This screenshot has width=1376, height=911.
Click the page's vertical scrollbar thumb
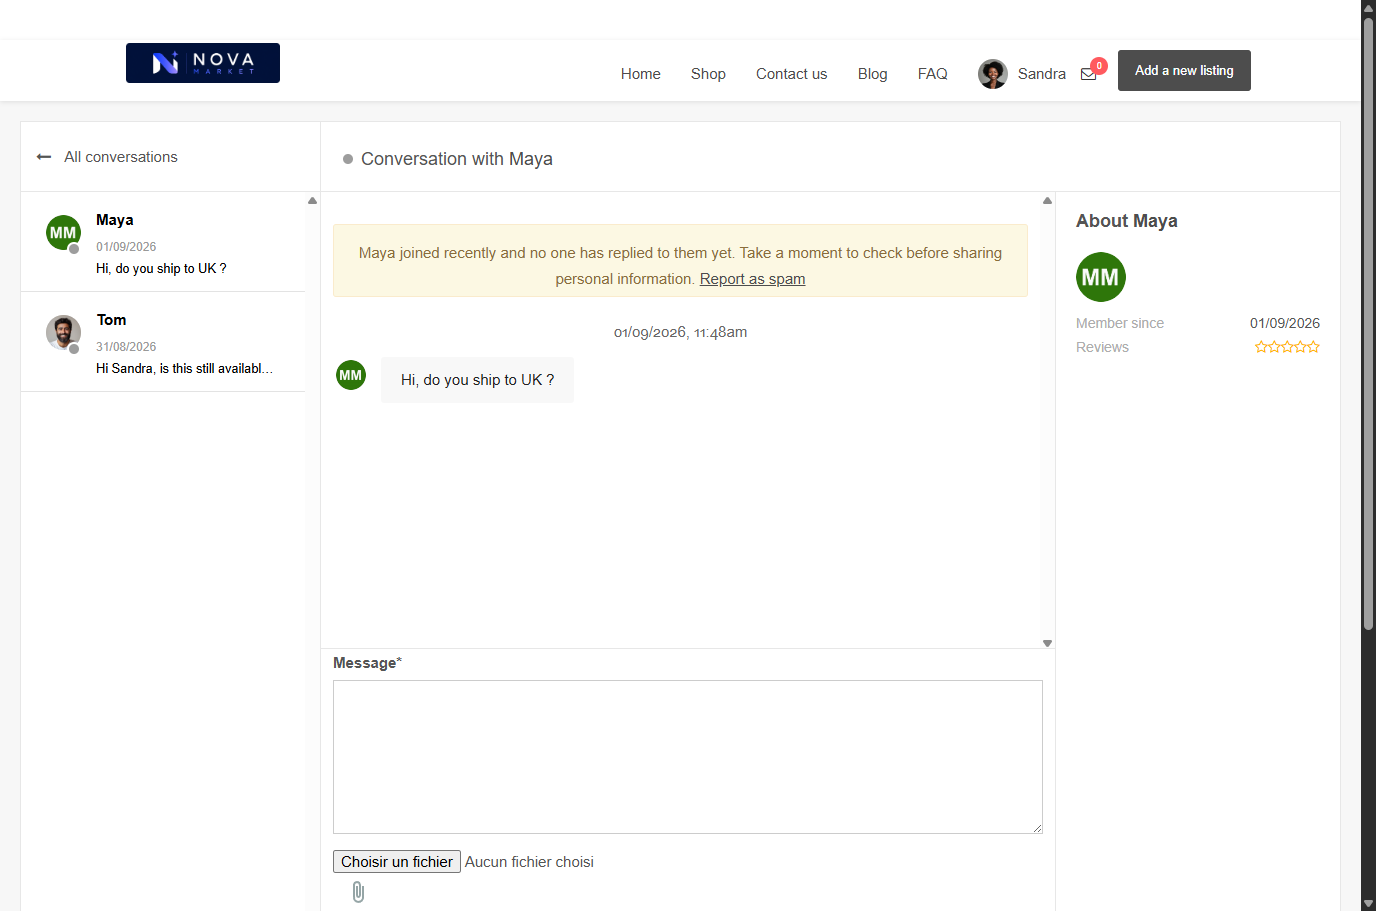tap(1369, 323)
